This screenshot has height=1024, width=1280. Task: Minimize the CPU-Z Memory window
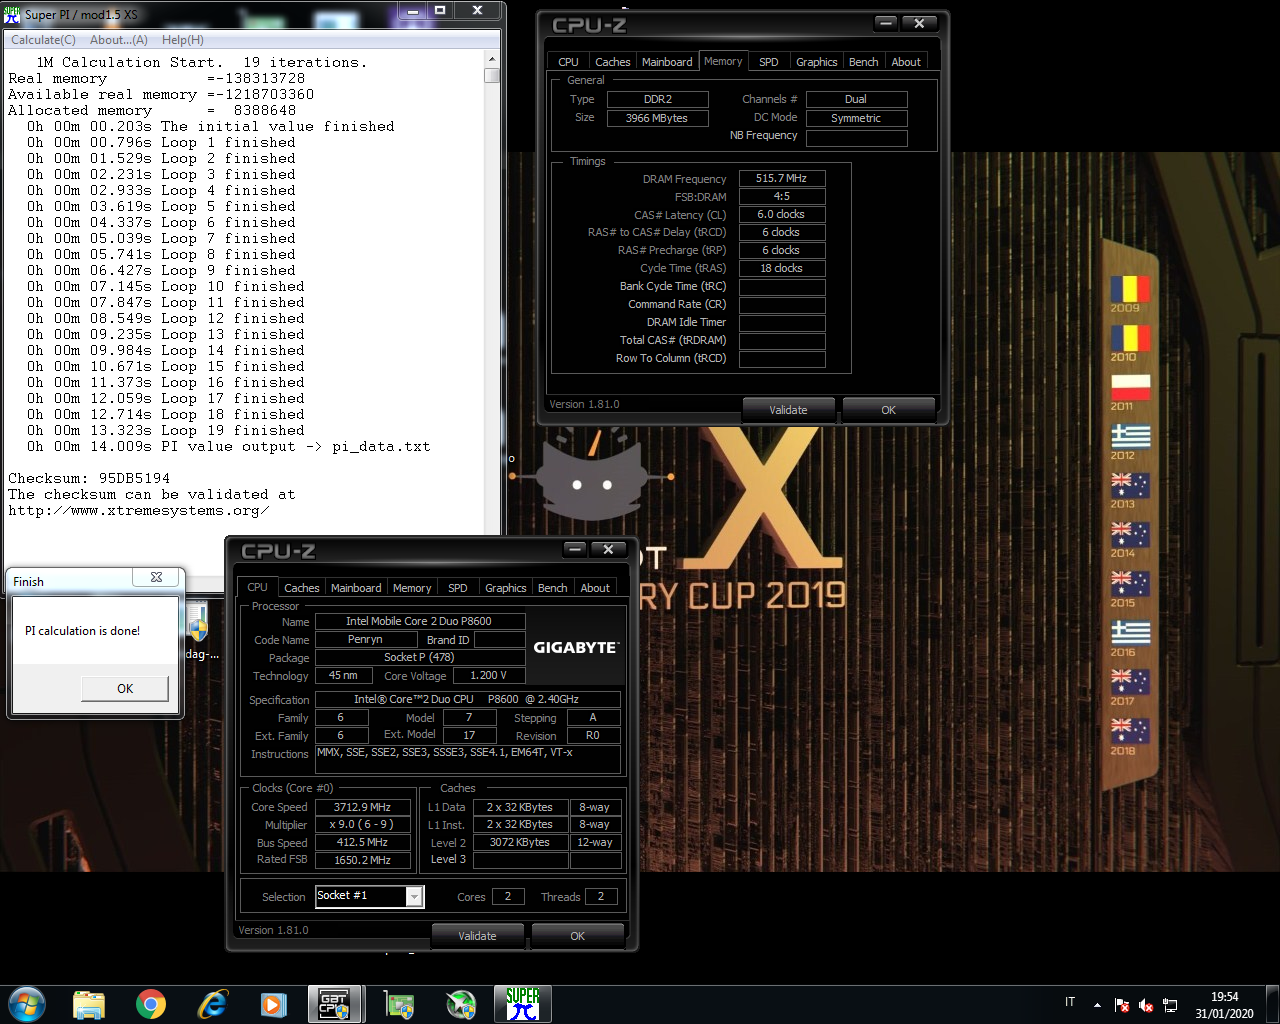[886, 23]
